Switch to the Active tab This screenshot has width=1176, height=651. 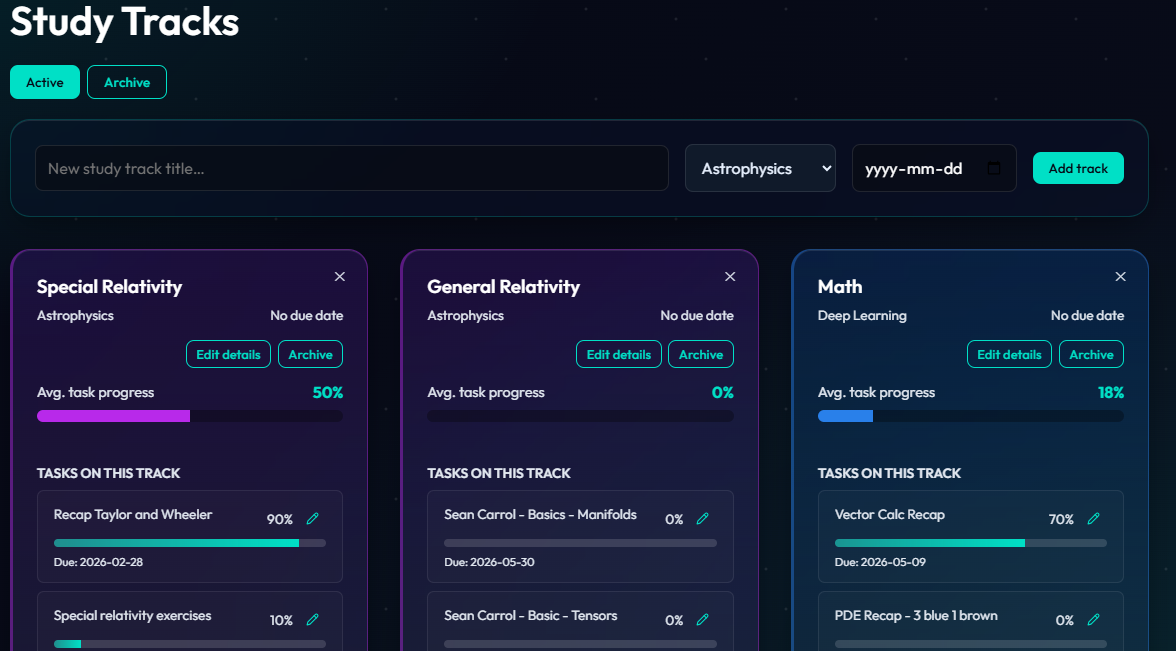[x=45, y=82]
